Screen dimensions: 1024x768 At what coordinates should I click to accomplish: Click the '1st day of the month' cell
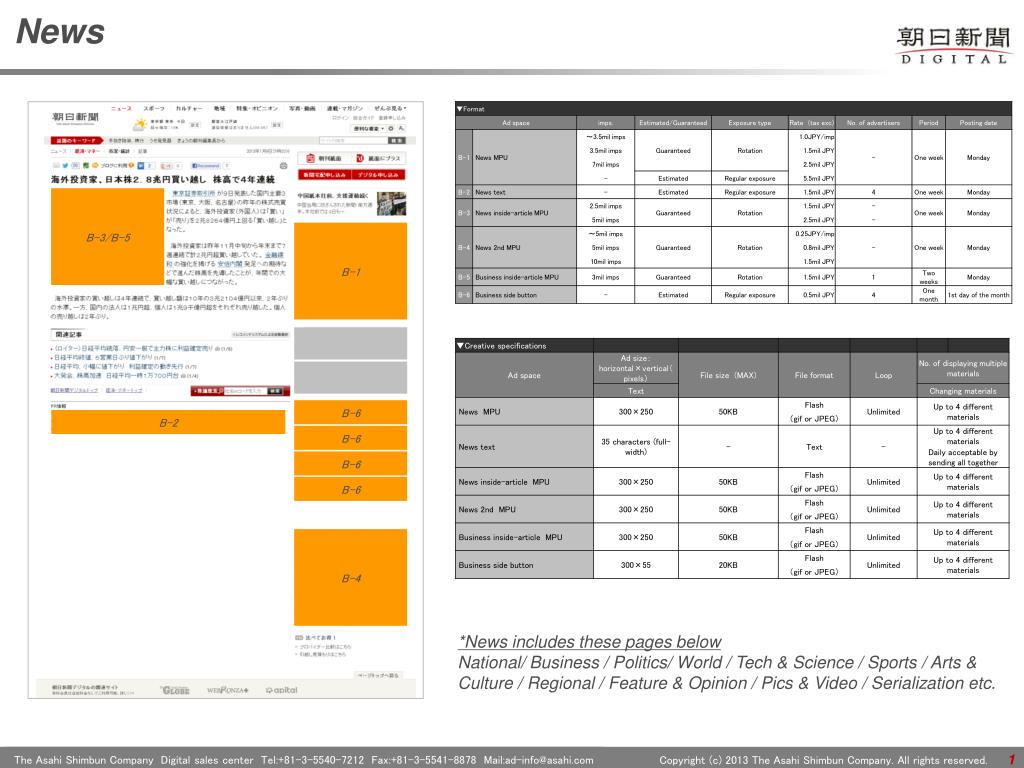978,295
